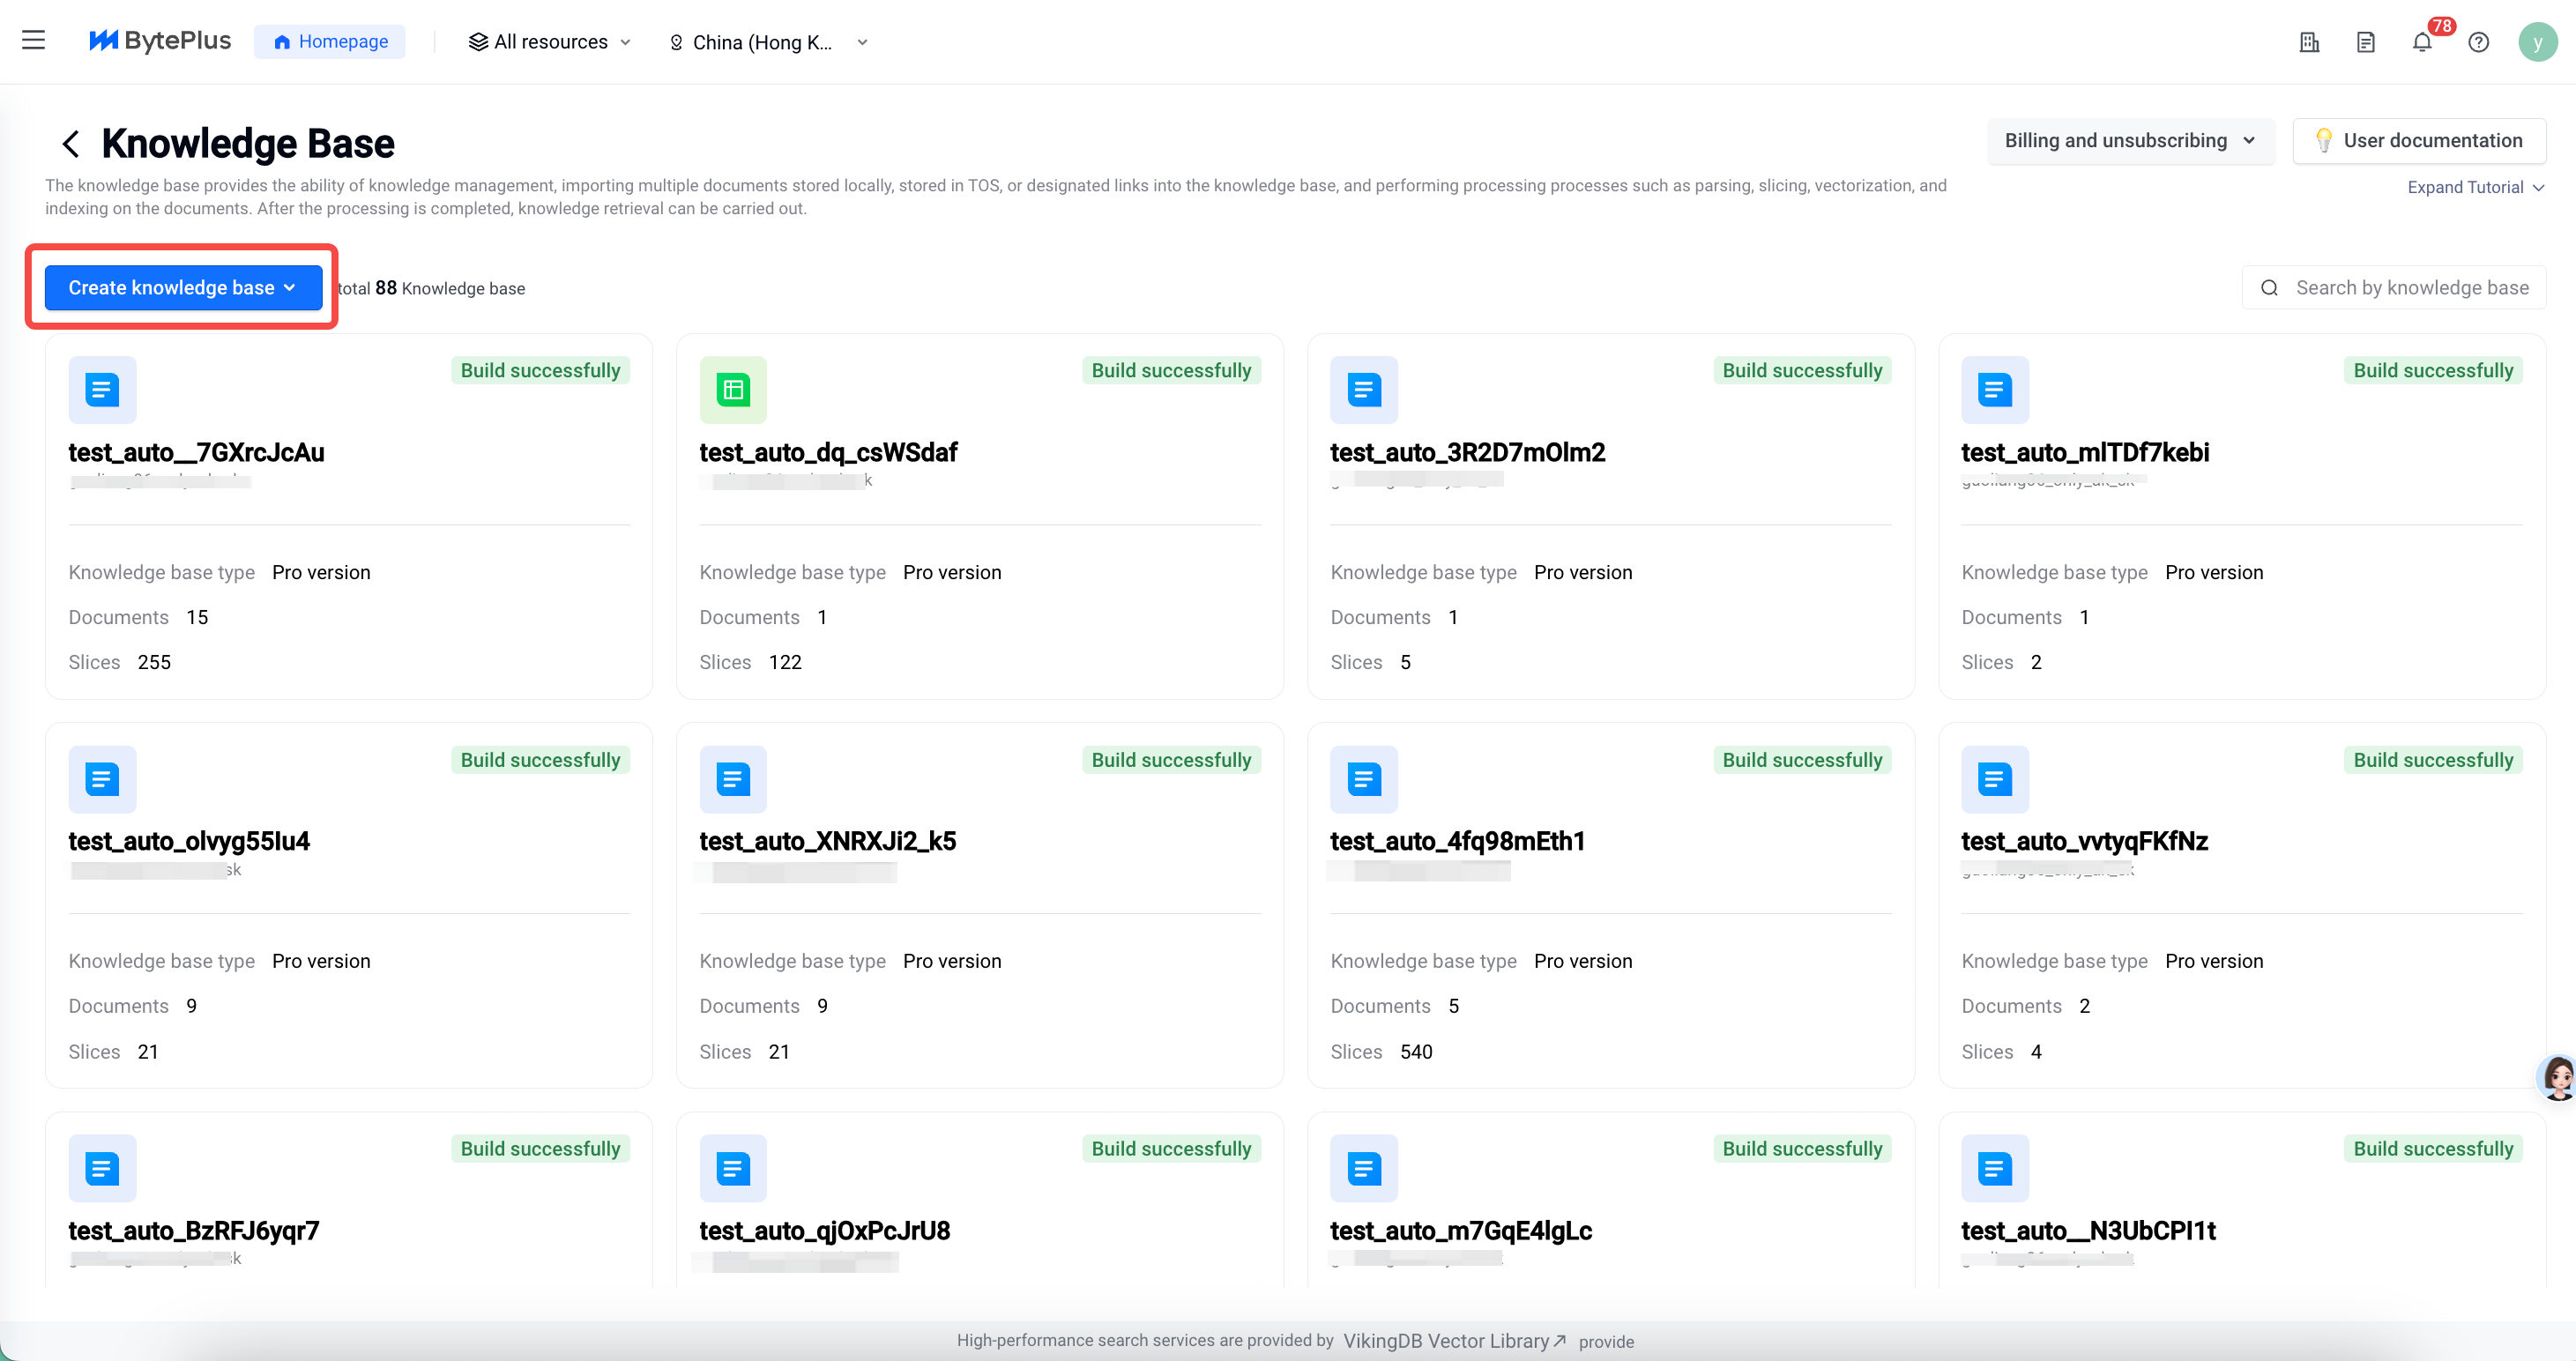The width and height of the screenshot is (2576, 1361).
Task: Click the user avatar 'y'
Action: click(x=2536, y=42)
